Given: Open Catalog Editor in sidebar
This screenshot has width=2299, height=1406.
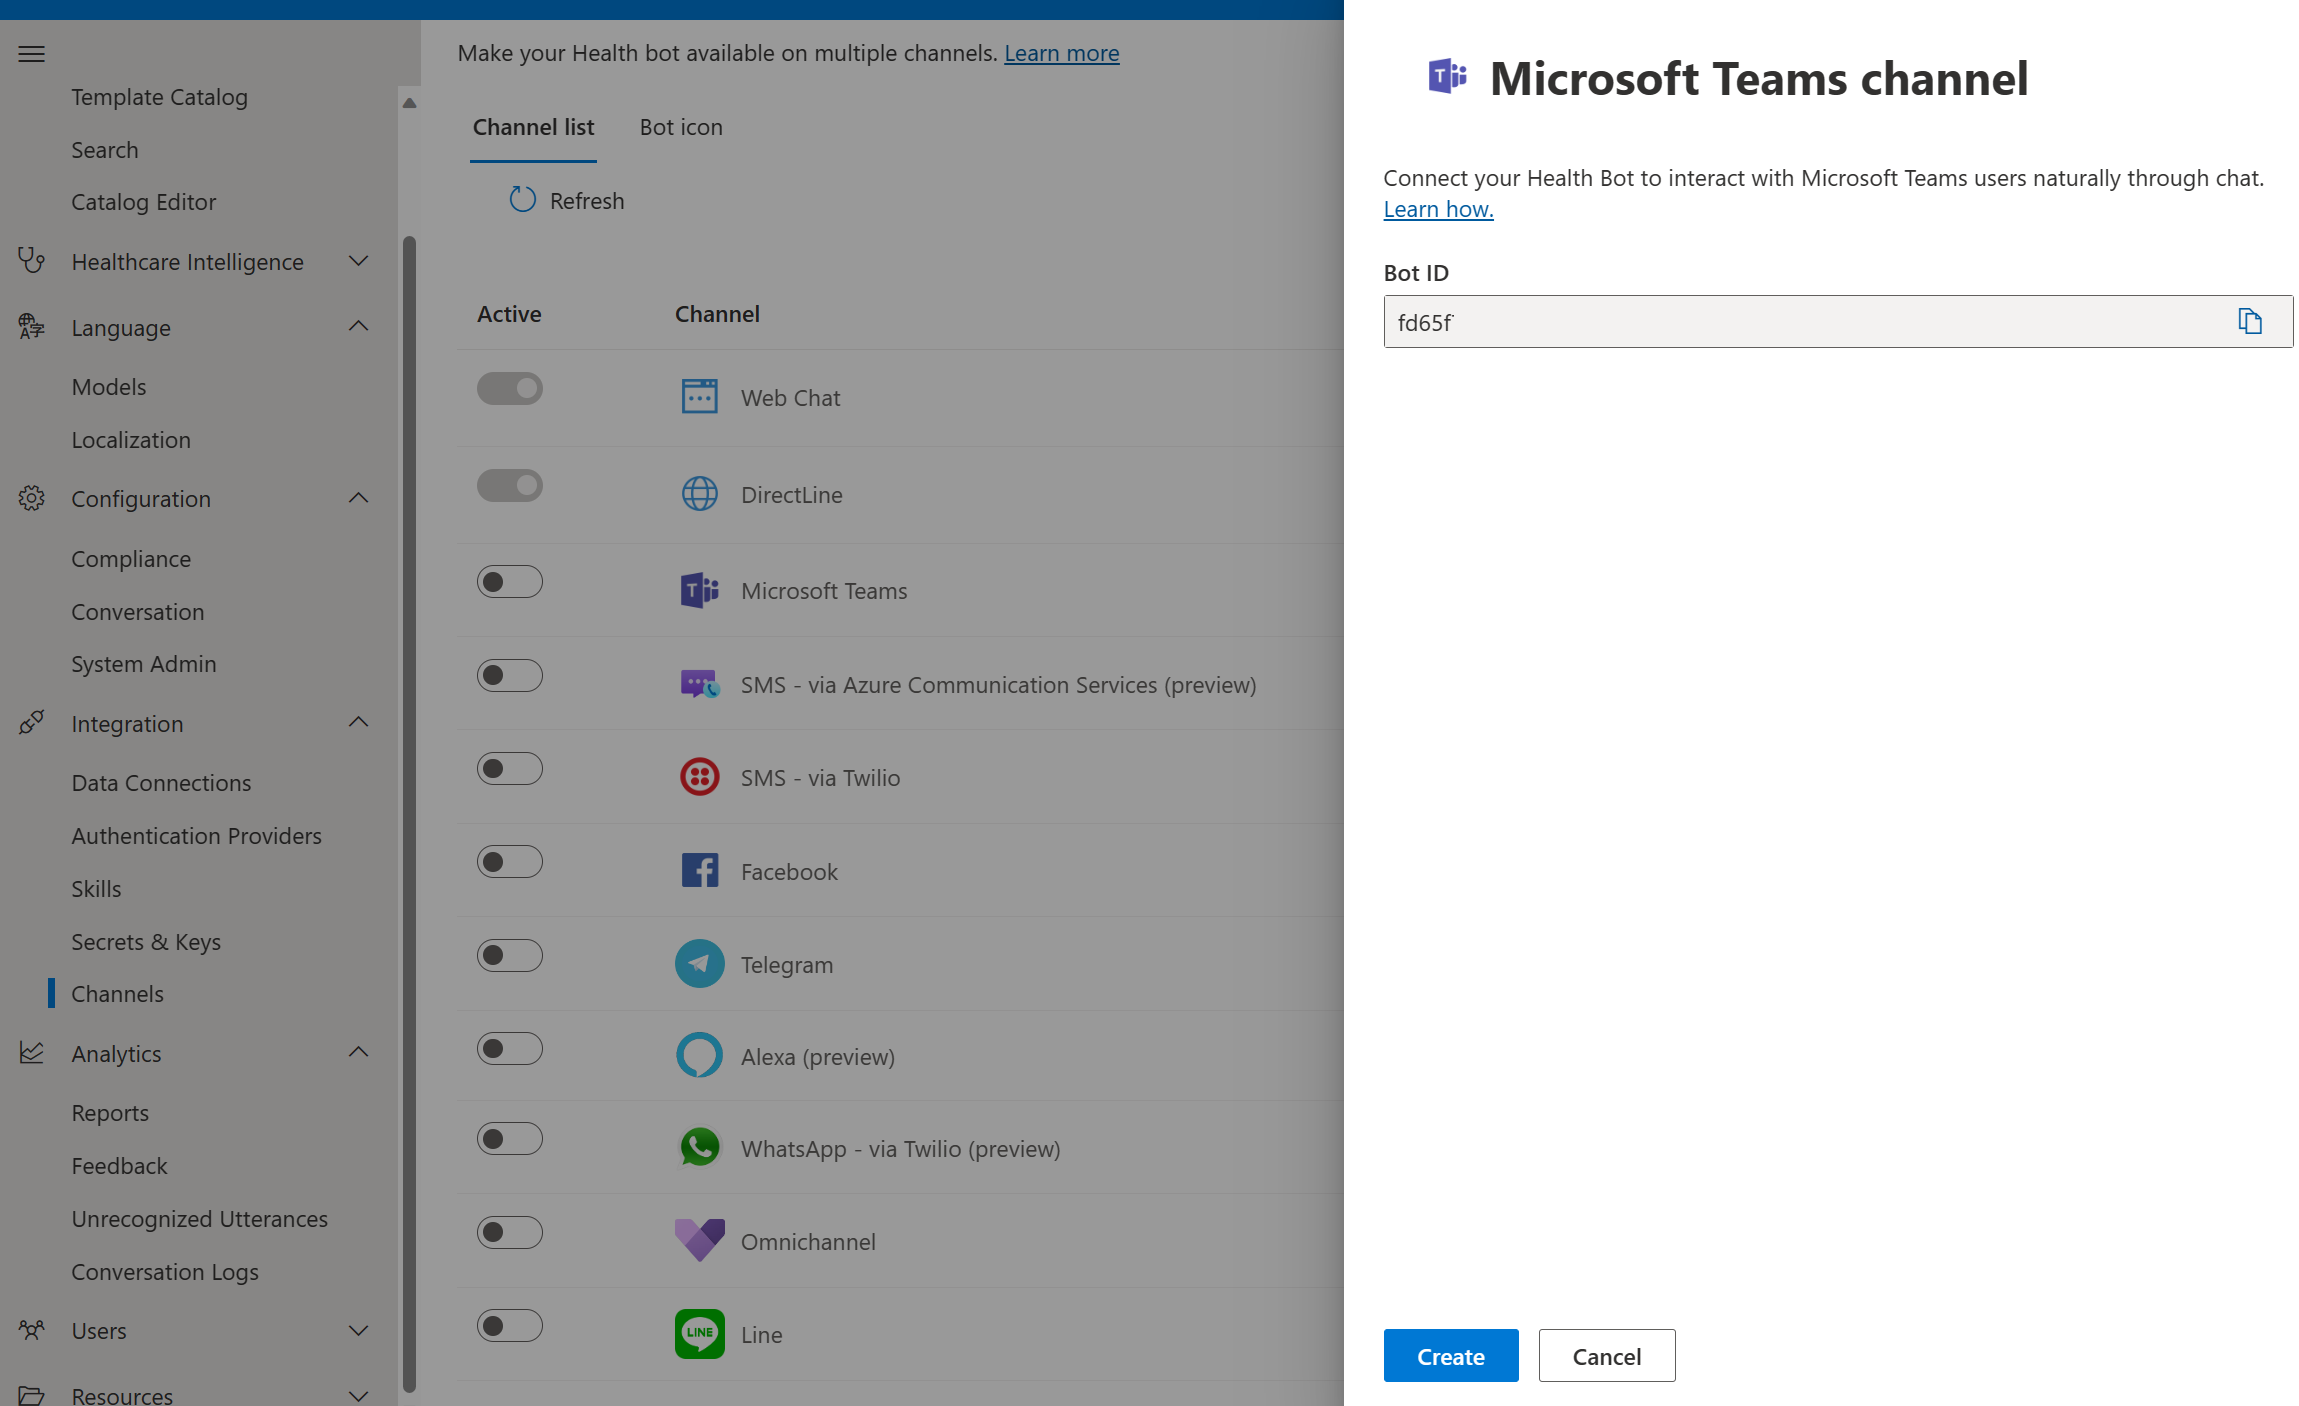Looking at the screenshot, I should click(x=144, y=202).
